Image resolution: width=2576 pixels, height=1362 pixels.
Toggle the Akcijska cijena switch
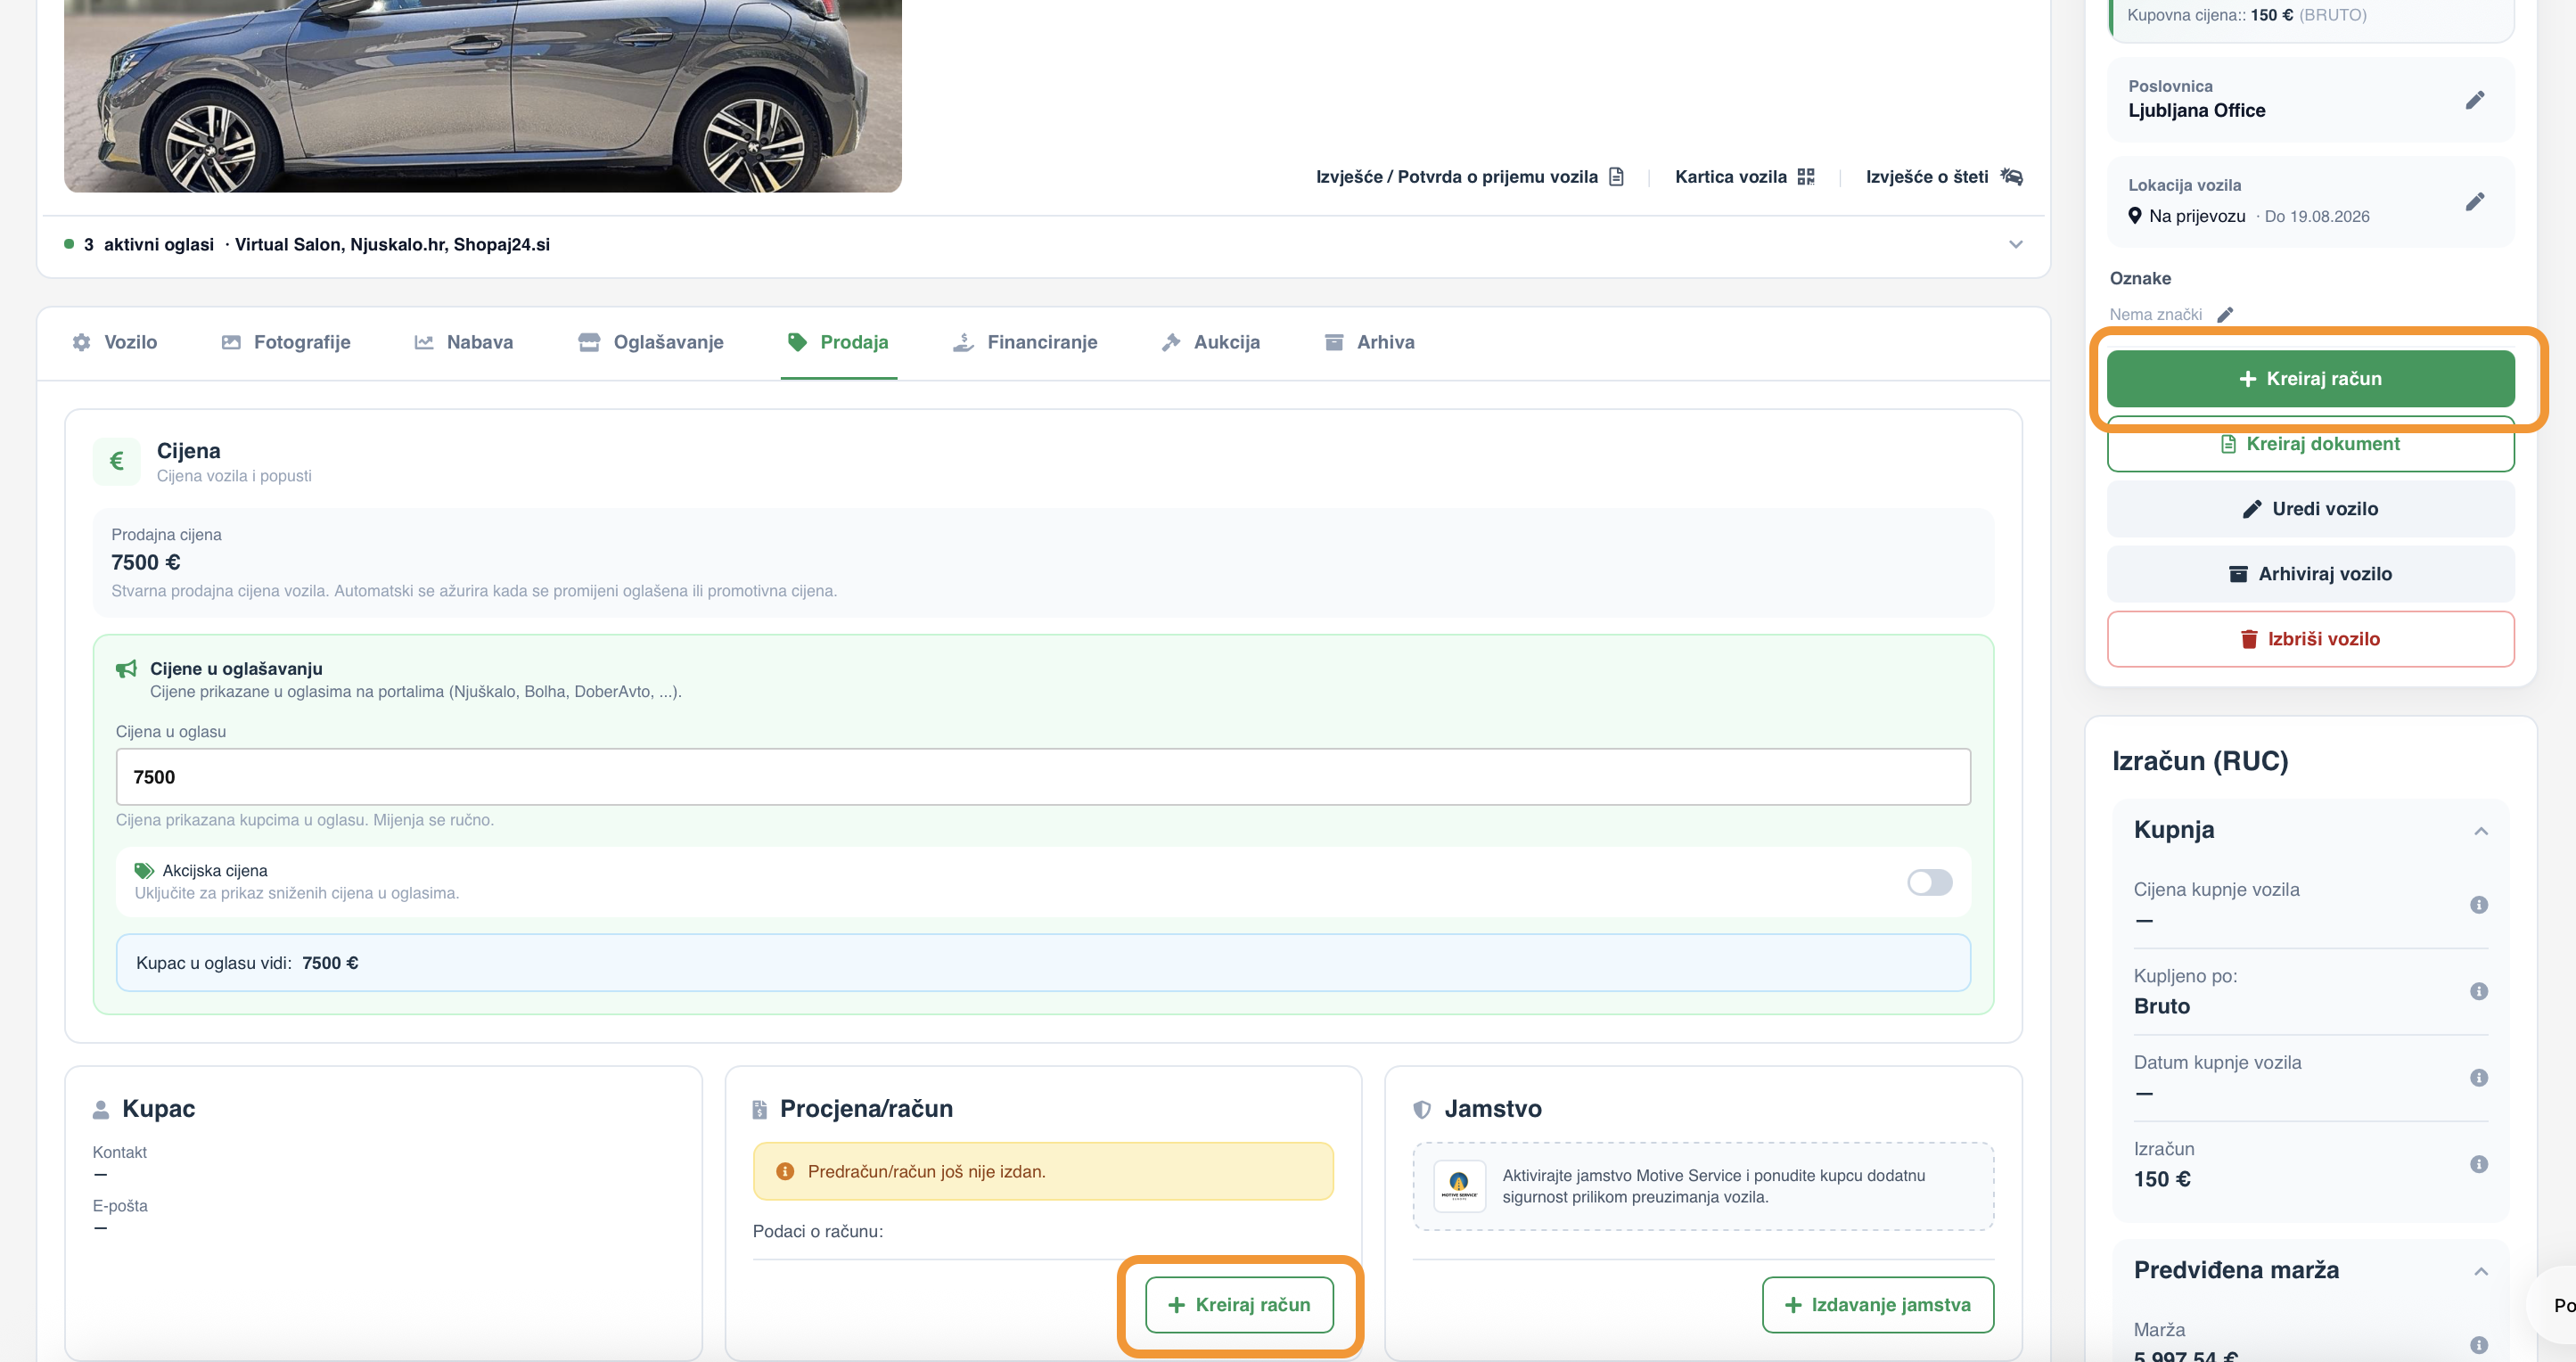click(x=1929, y=882)
